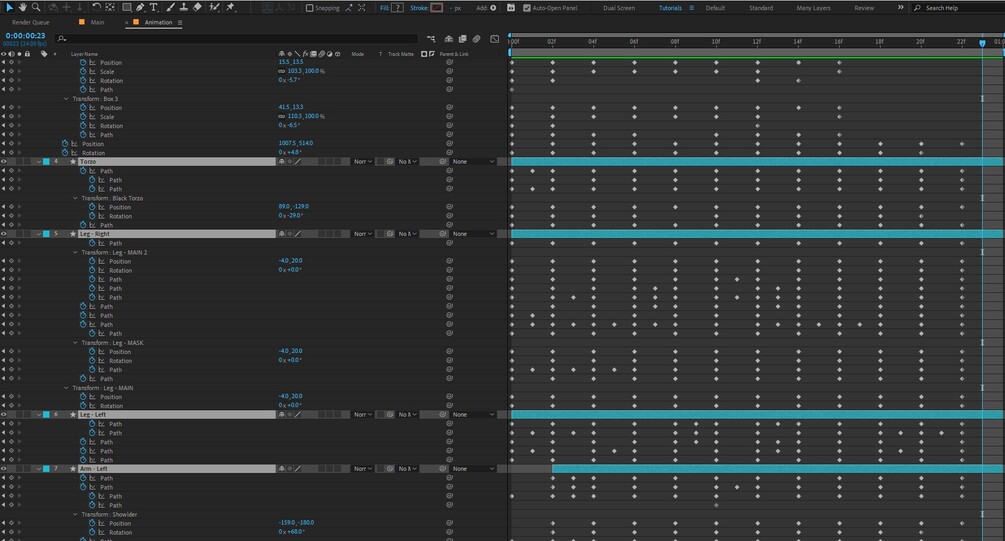Screen dimensions: 1005x541
Task: Select the Zoom magnifier tool
Action: 36,7
